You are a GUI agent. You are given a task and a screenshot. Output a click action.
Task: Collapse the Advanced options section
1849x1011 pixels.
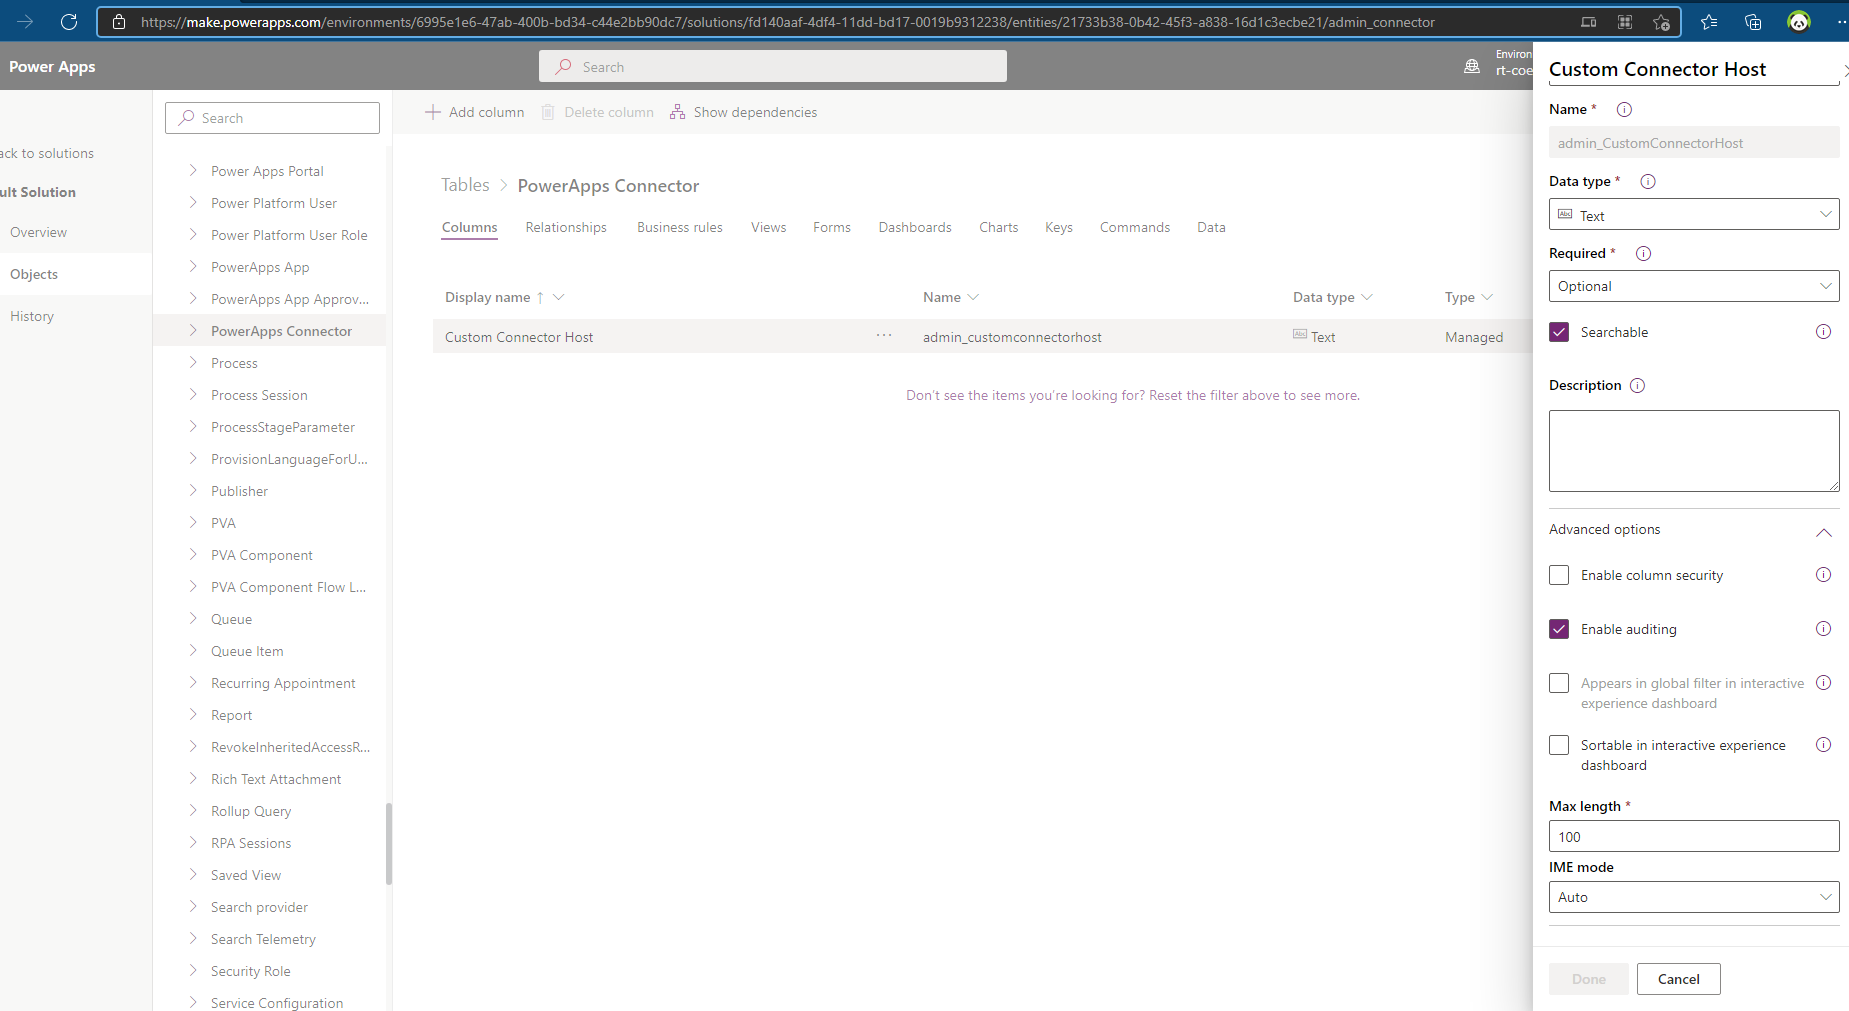(x=1824, y=531)
